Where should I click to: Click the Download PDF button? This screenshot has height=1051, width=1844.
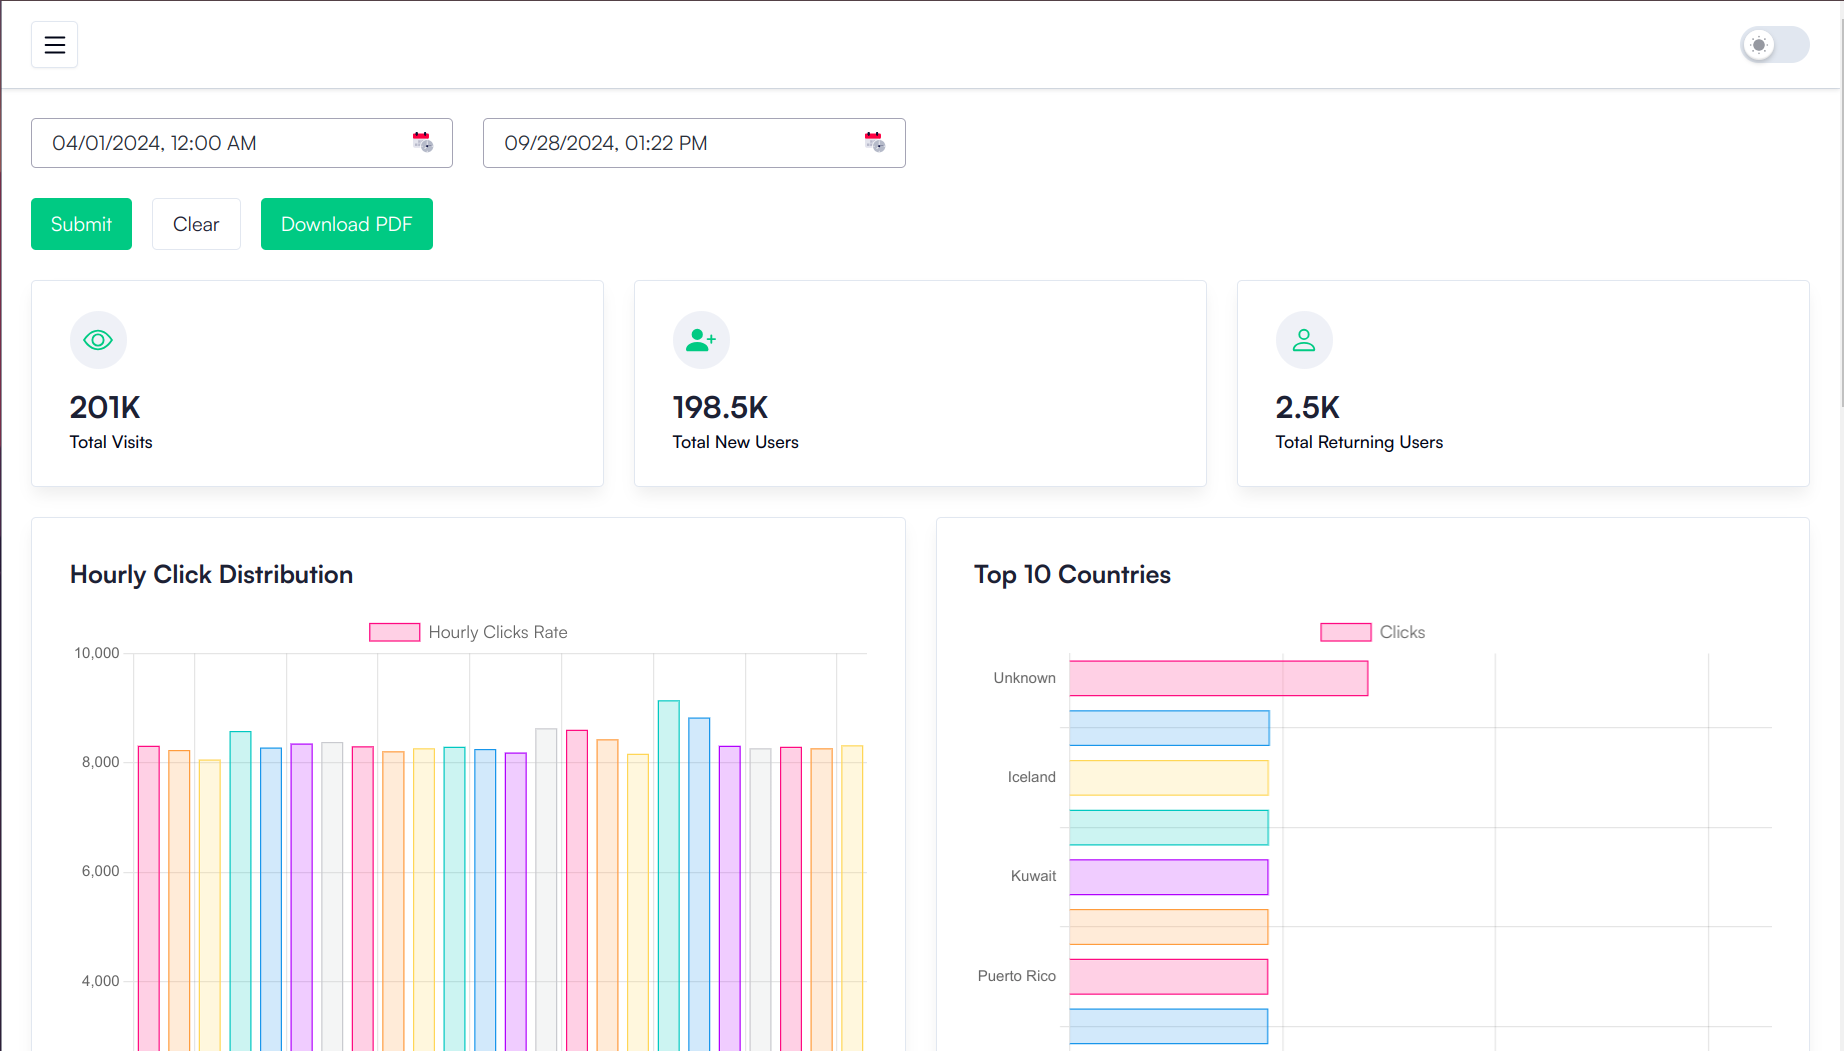coord(346,224)
